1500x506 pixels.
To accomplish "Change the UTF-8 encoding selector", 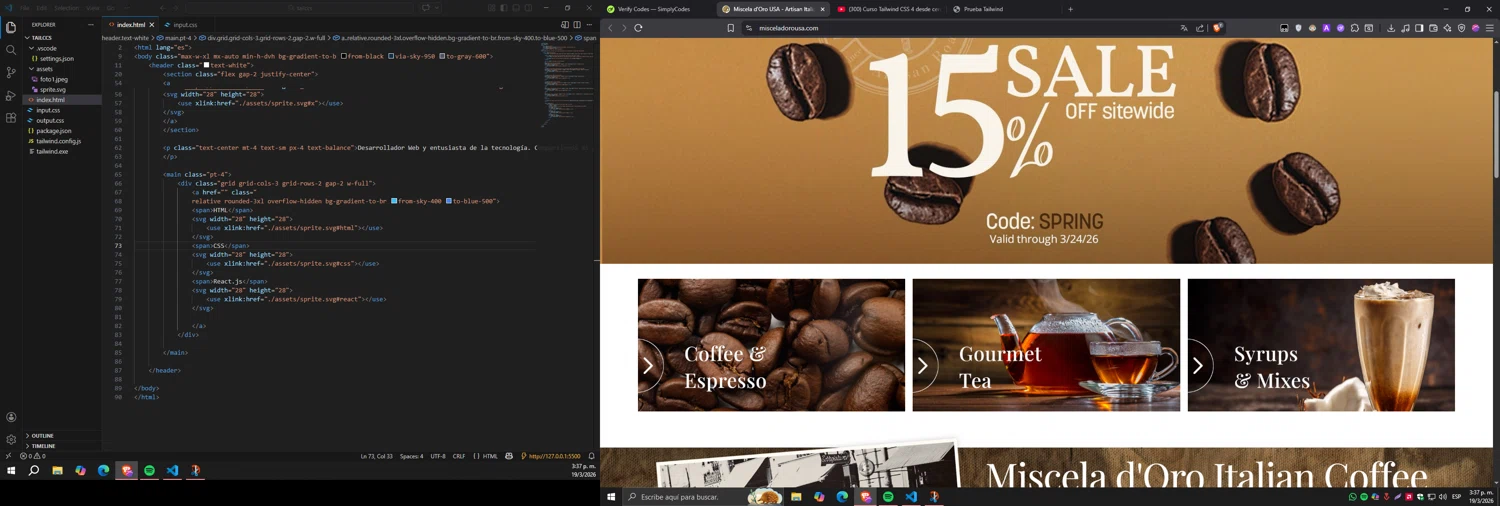I will click(438, 456).
